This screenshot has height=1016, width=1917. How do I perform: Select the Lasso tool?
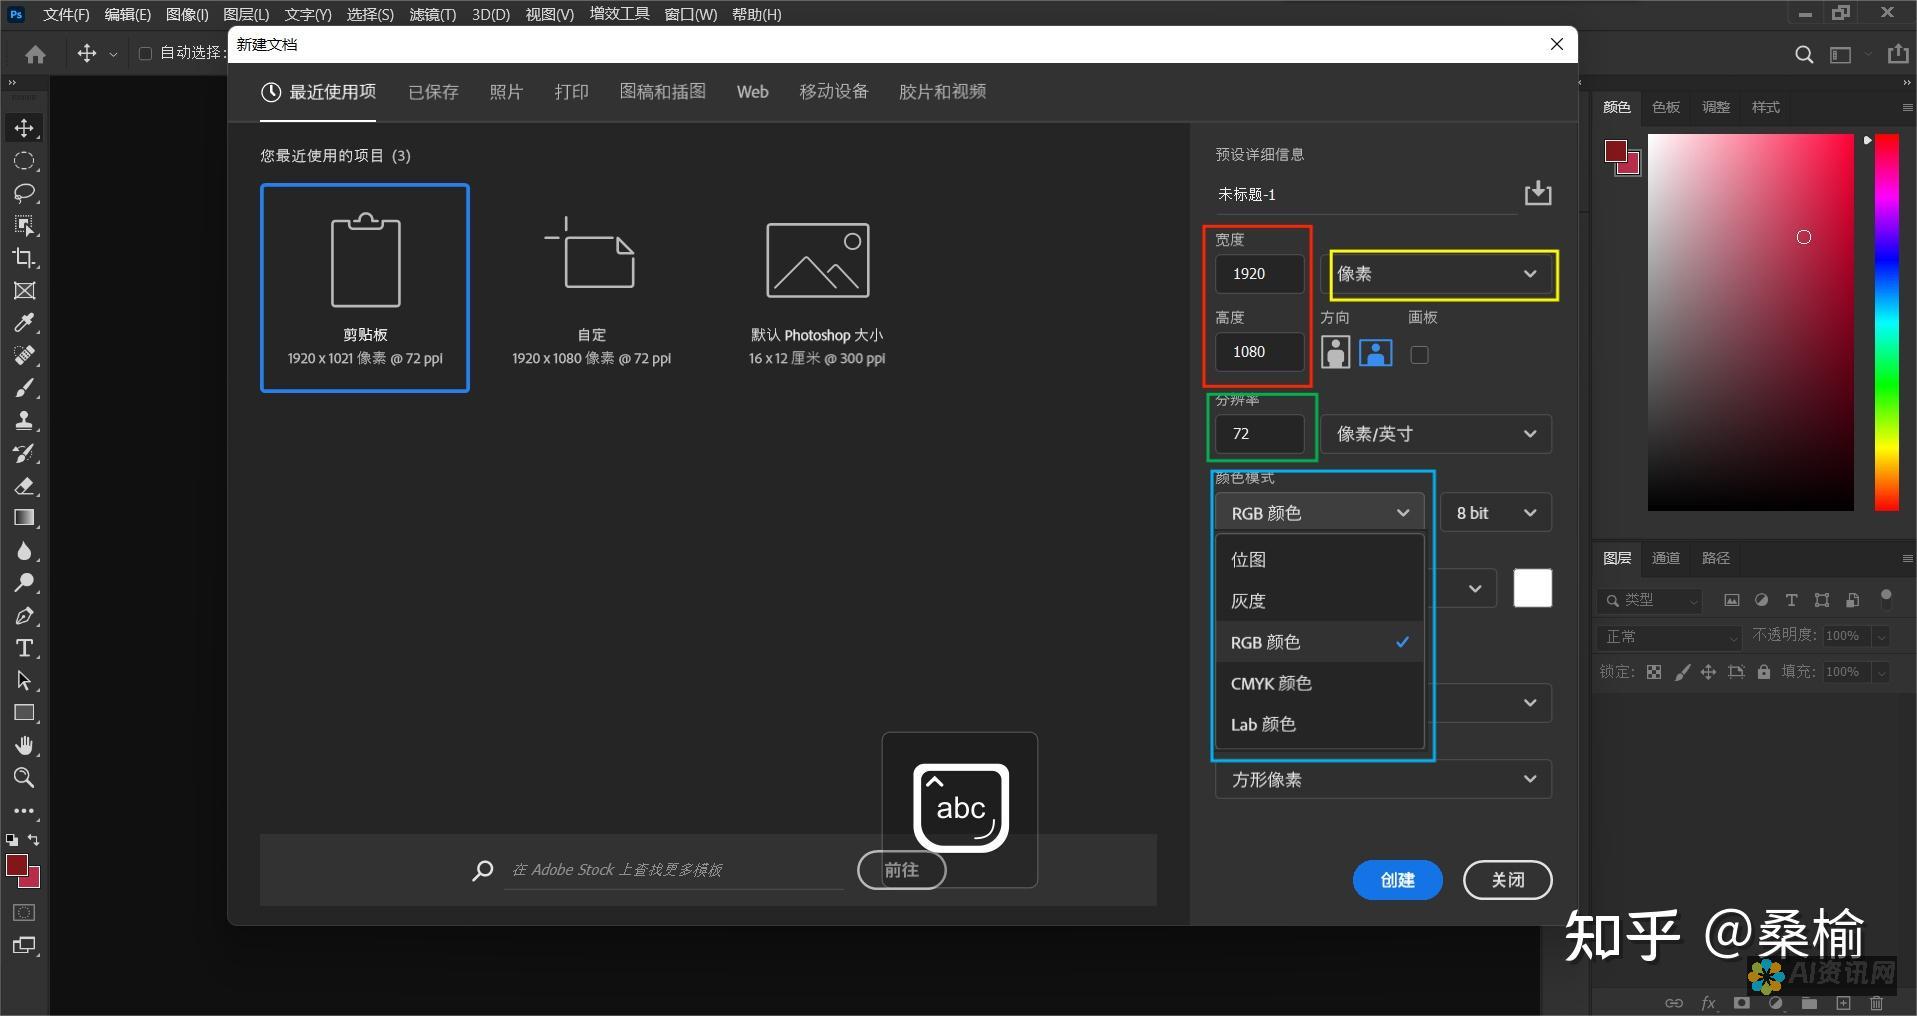24,193
